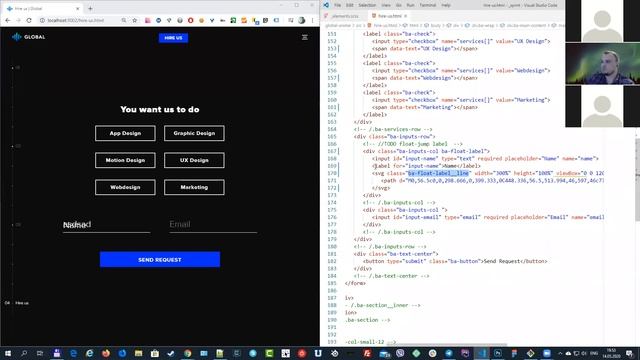Viewport: 640px width, 360px height.
Task: Open File menu in VS Code
Action: [338, 5]
